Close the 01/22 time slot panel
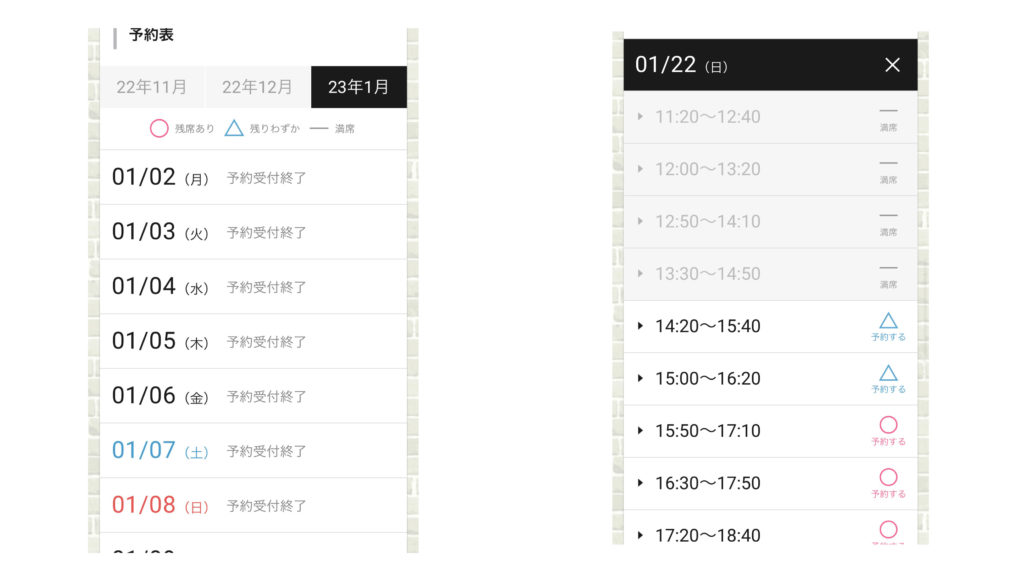The width and height of the screenshot is (1024, 576). pyautogui.click(x=892, y=65)
